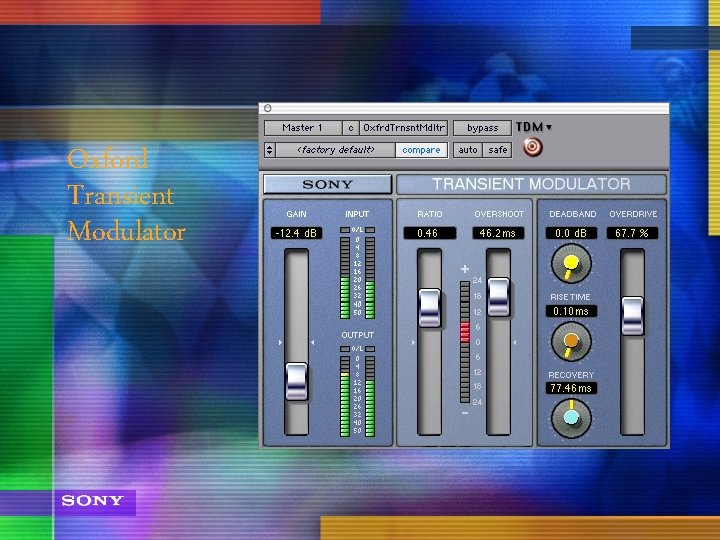Click the preset up/down stepper arrows
The image size is (720, 540).
pyautogui.click(x=270, y=150)
